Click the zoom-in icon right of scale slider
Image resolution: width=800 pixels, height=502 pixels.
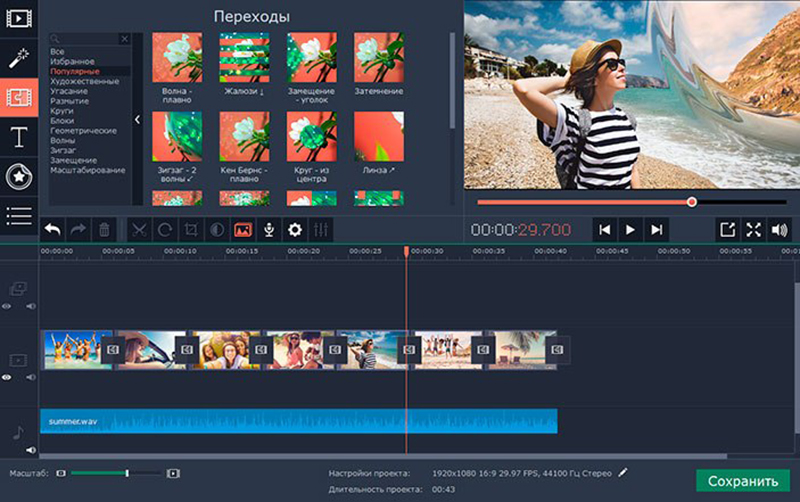pyautogui.click(x=173, y=473)
